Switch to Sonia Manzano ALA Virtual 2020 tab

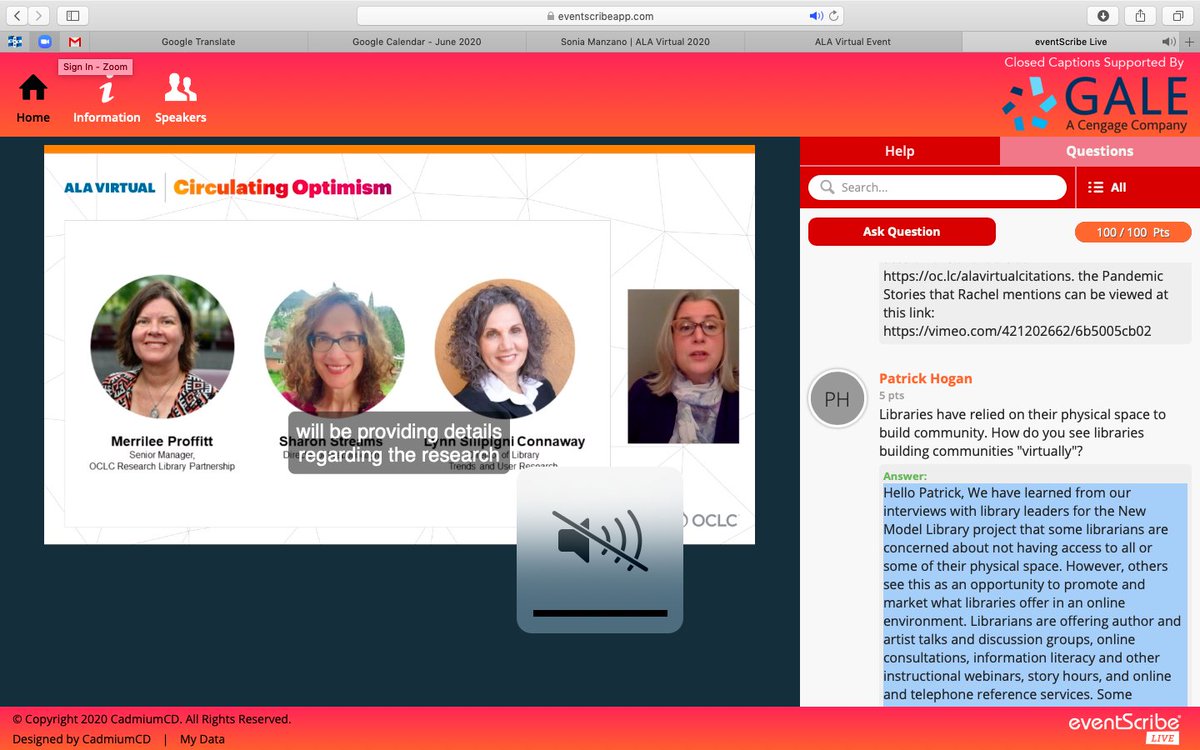634,42
